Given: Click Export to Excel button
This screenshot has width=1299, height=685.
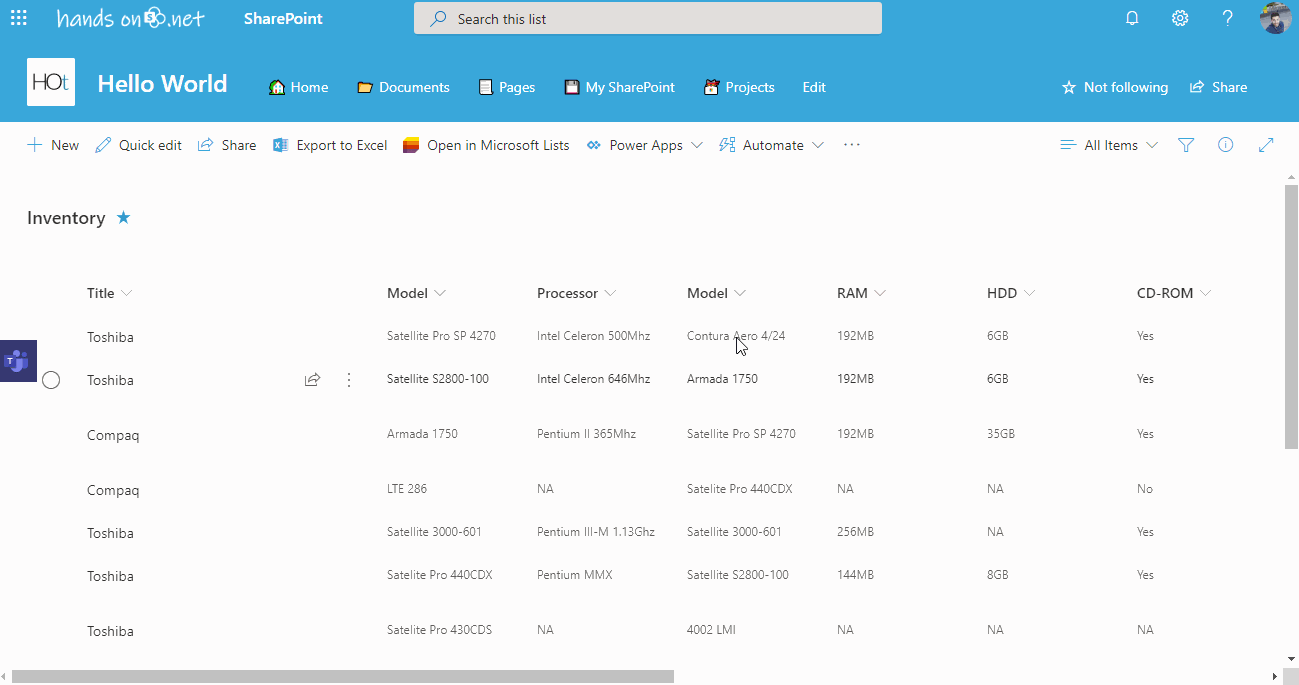Looking at the screenshot, I should point(330,145).
